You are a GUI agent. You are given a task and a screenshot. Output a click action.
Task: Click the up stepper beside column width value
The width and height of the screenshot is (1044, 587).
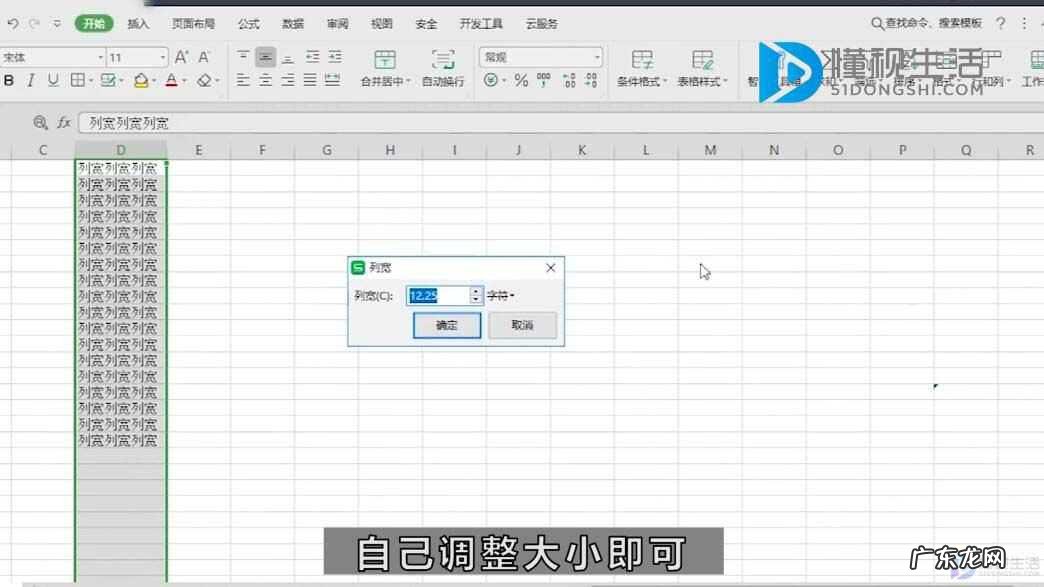[x=476, y=291]
